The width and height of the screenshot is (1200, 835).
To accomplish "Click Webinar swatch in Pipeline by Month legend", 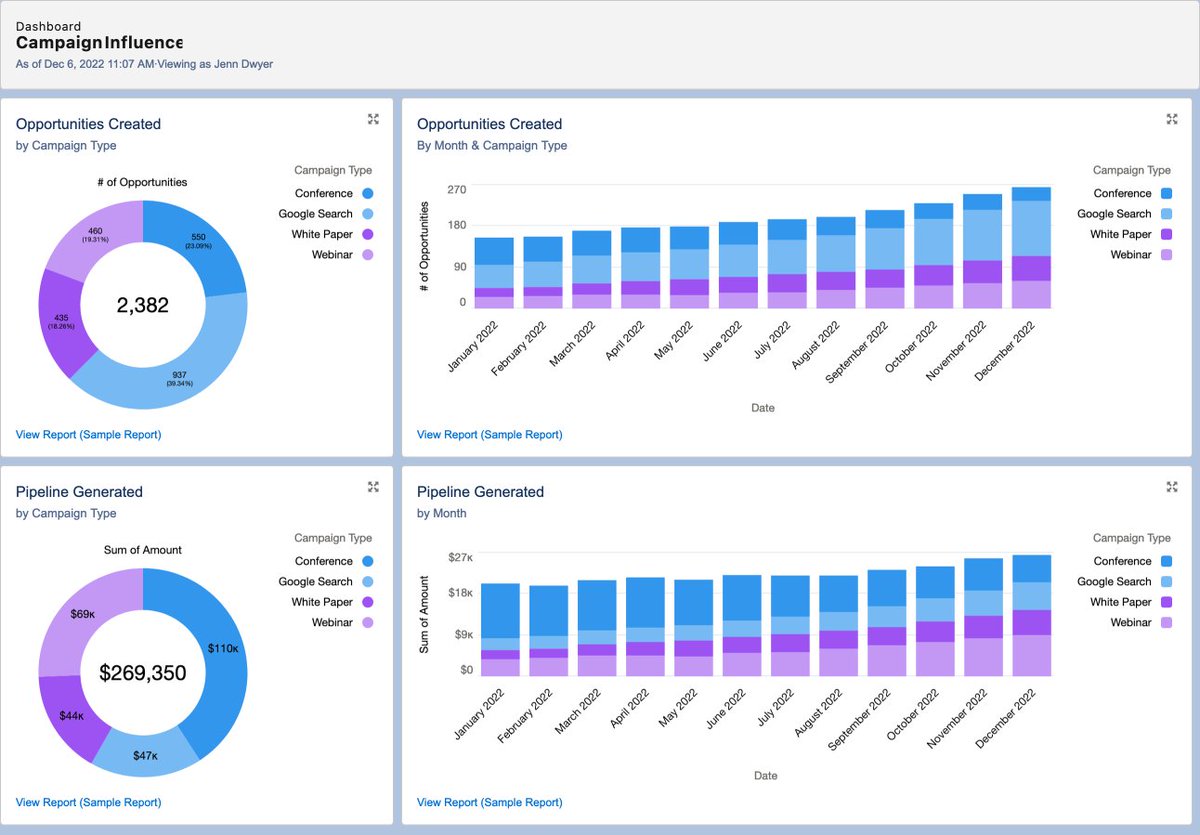I will point(1166,623).
